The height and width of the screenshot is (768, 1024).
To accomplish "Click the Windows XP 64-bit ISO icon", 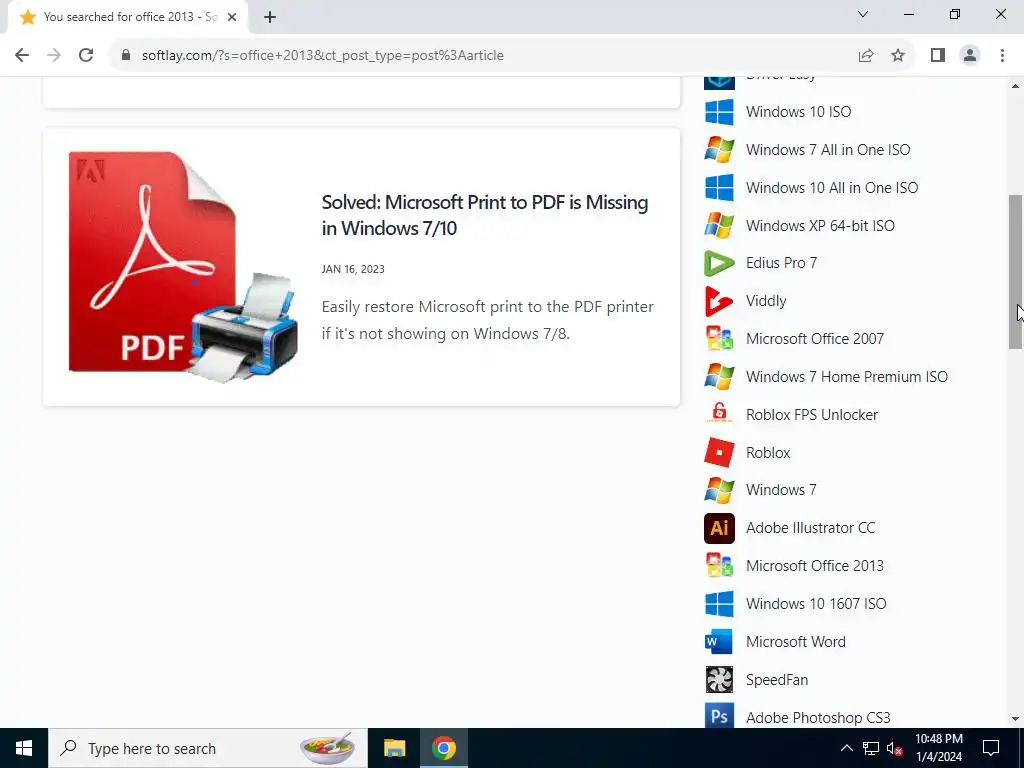I will (x=719, y=225).
